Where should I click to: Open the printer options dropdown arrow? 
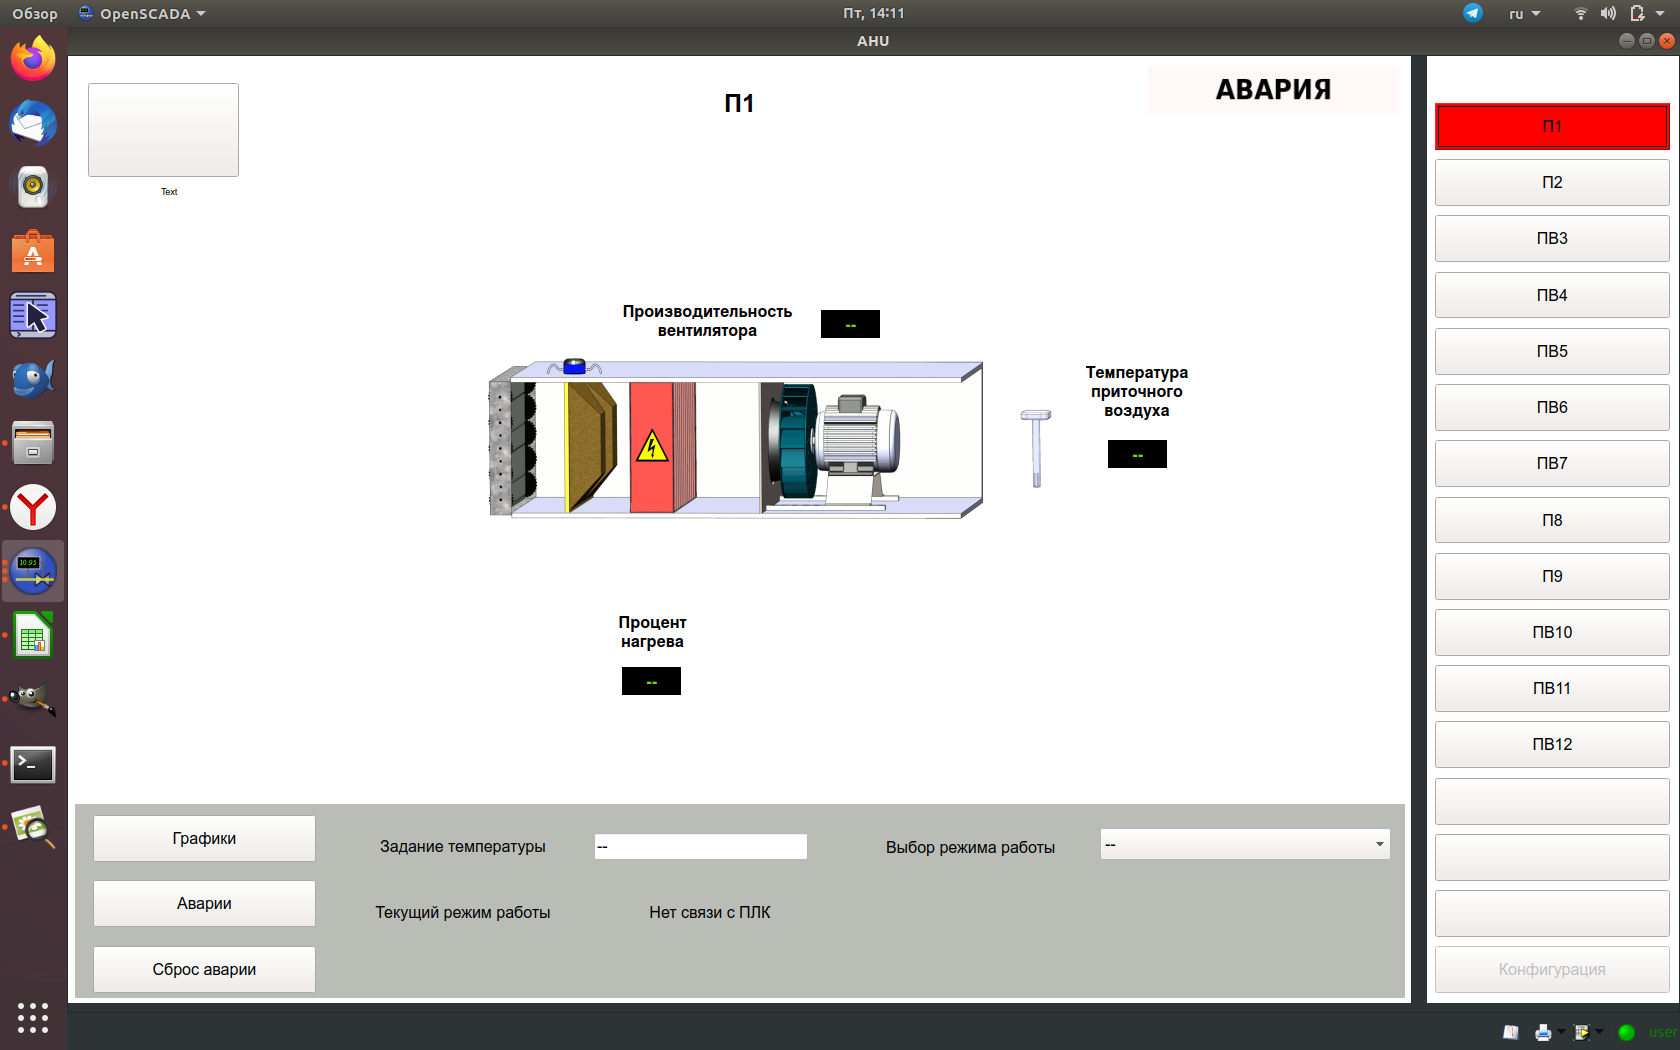pyautogui.click(x=1561, y=1032)
